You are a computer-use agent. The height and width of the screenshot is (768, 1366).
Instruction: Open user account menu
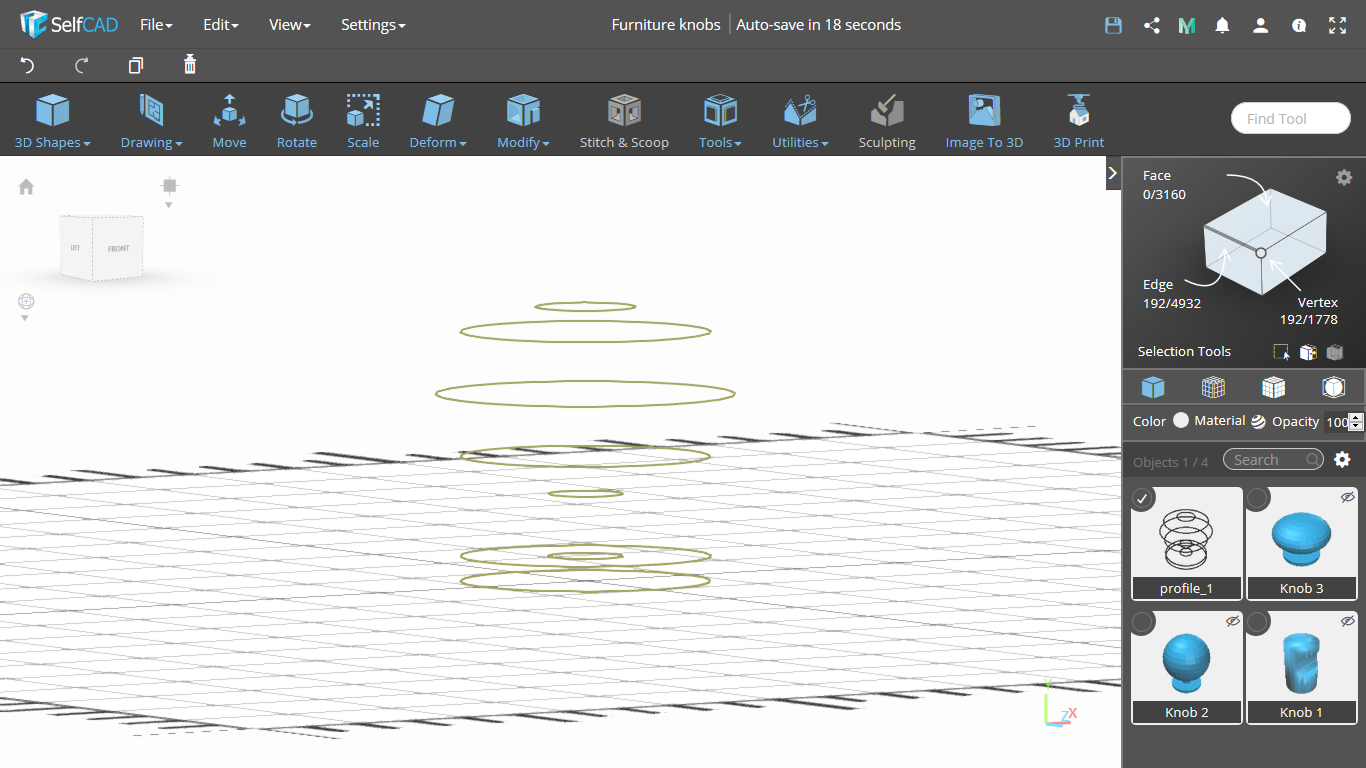[1261, 25]
